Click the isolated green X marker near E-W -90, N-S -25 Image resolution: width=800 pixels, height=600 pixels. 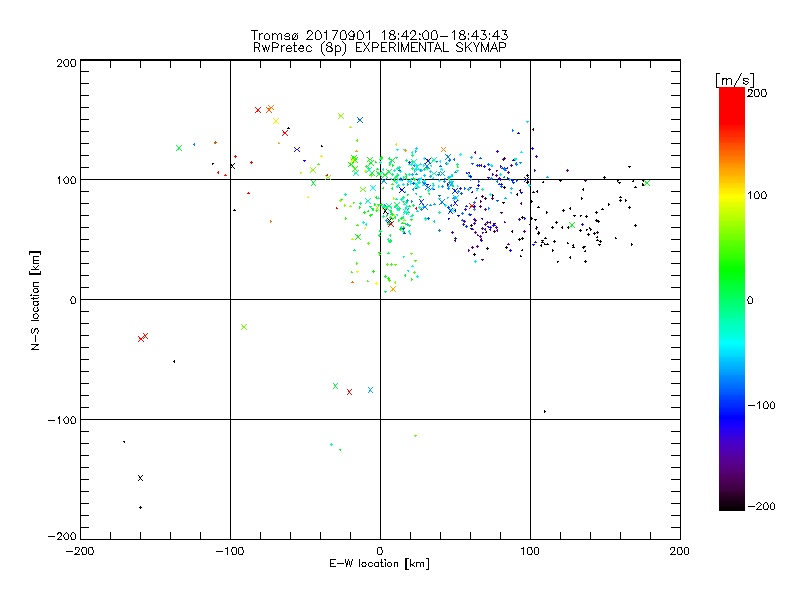tap(244, 327)
